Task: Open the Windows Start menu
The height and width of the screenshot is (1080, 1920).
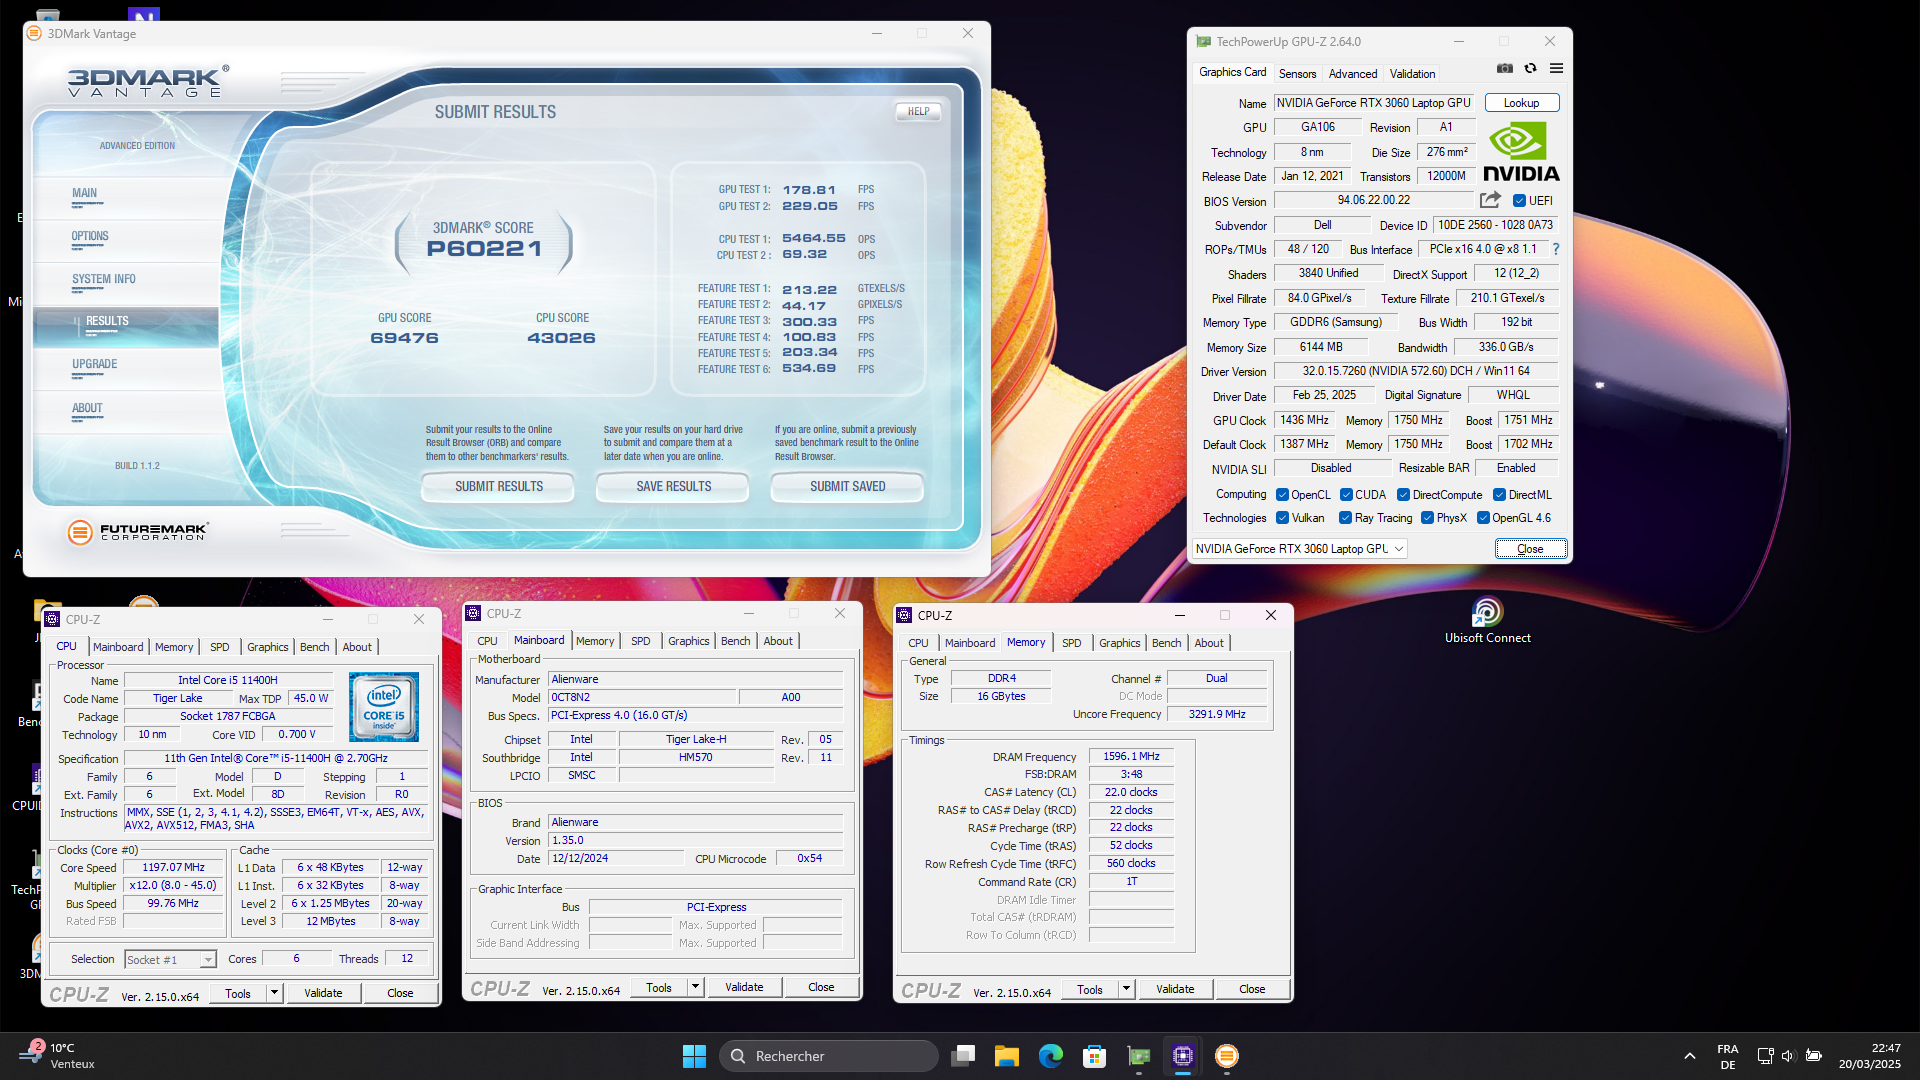Action: point(694,1056)
